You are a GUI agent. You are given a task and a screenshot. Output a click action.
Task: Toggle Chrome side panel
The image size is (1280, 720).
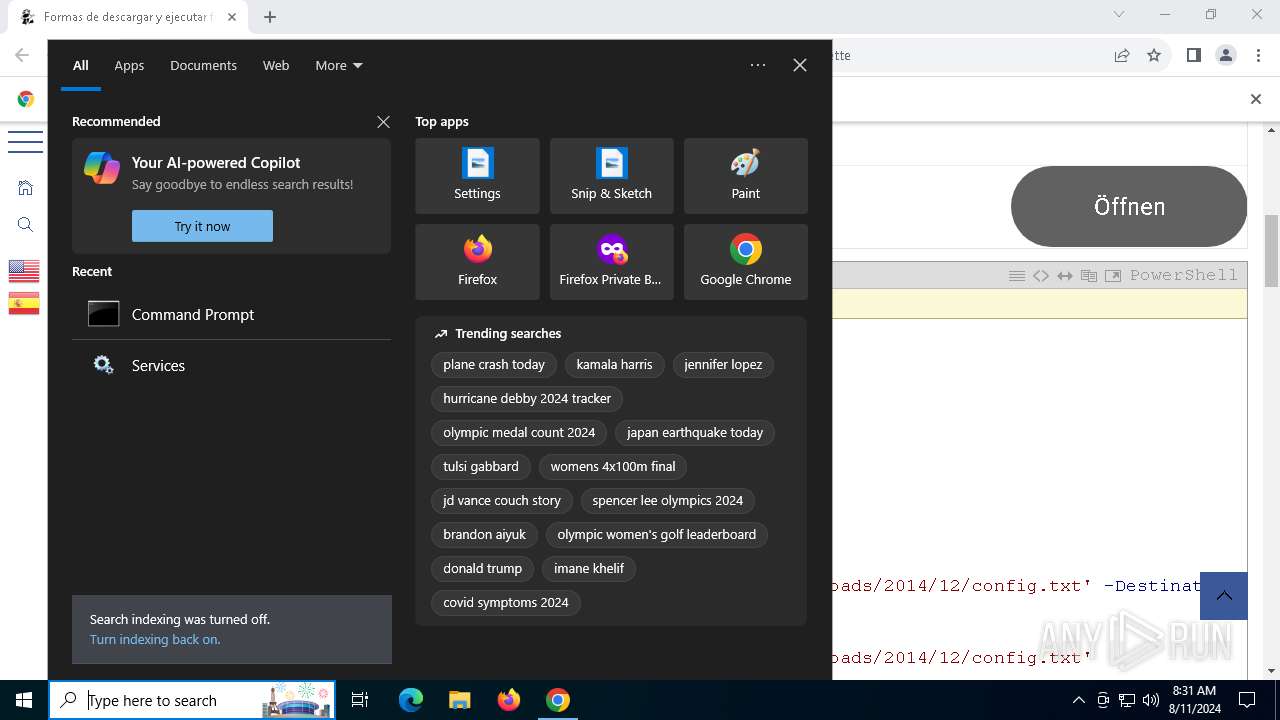[x=1193, y=55]
